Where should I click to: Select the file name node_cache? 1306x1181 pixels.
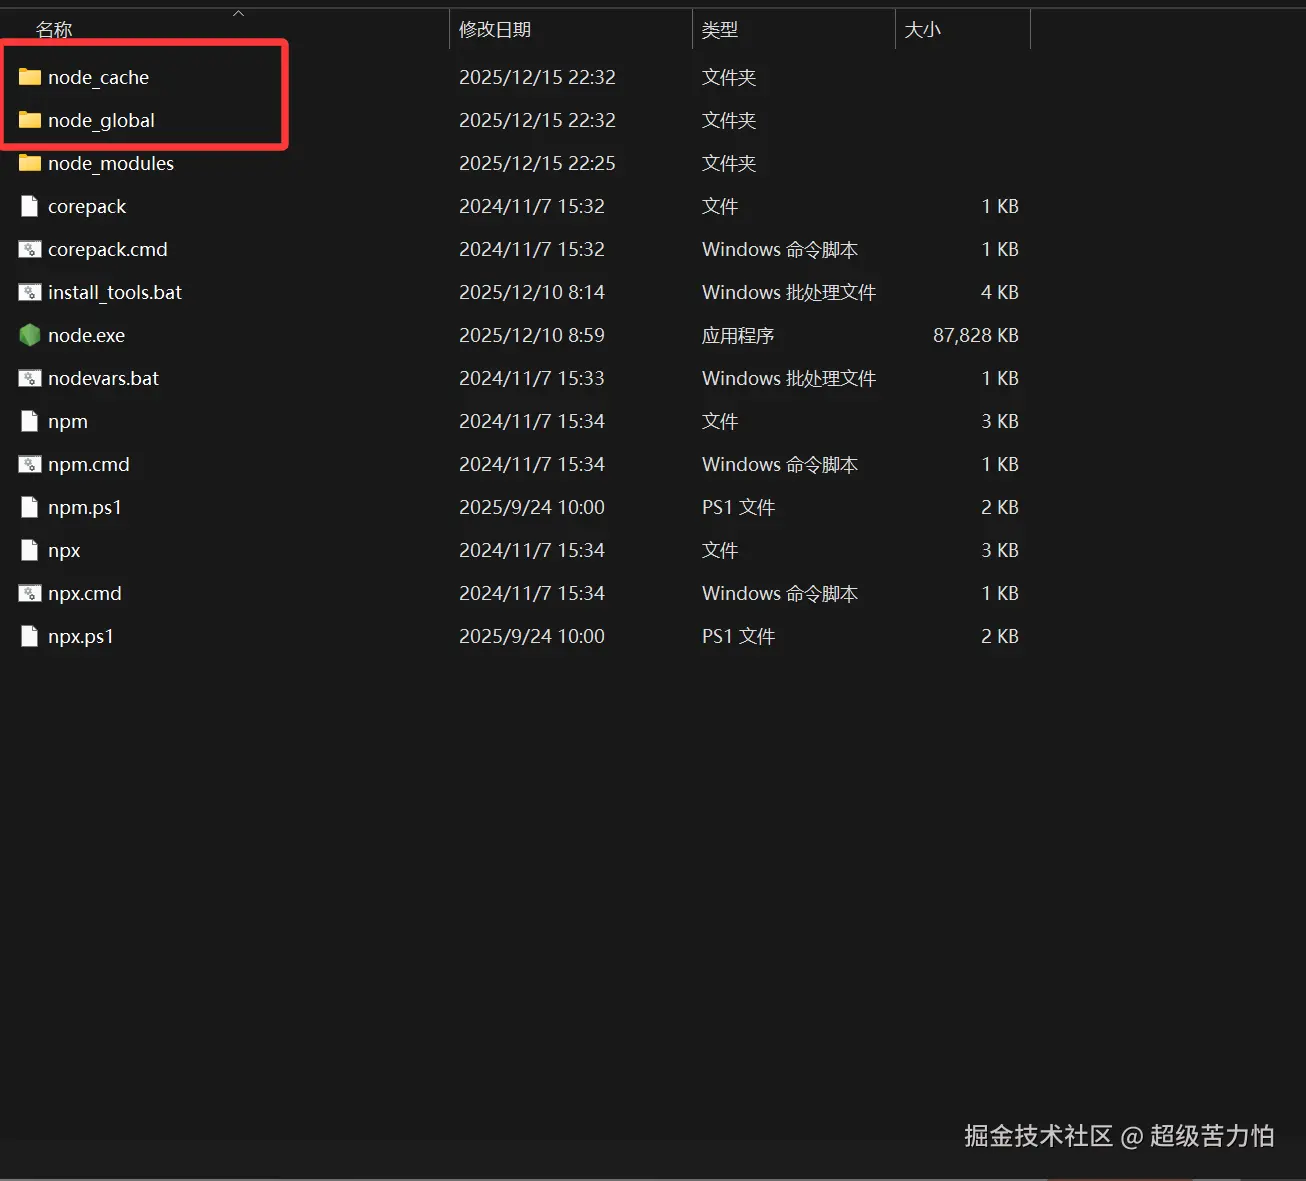pos(98,77)
